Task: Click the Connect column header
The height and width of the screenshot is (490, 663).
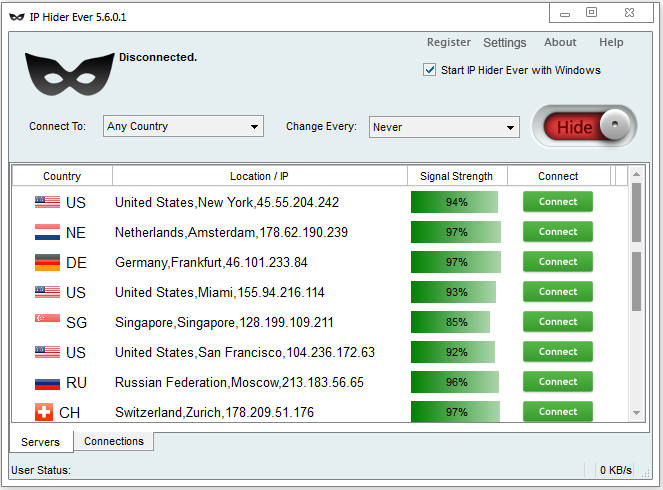Action: [x=559, y=176]
